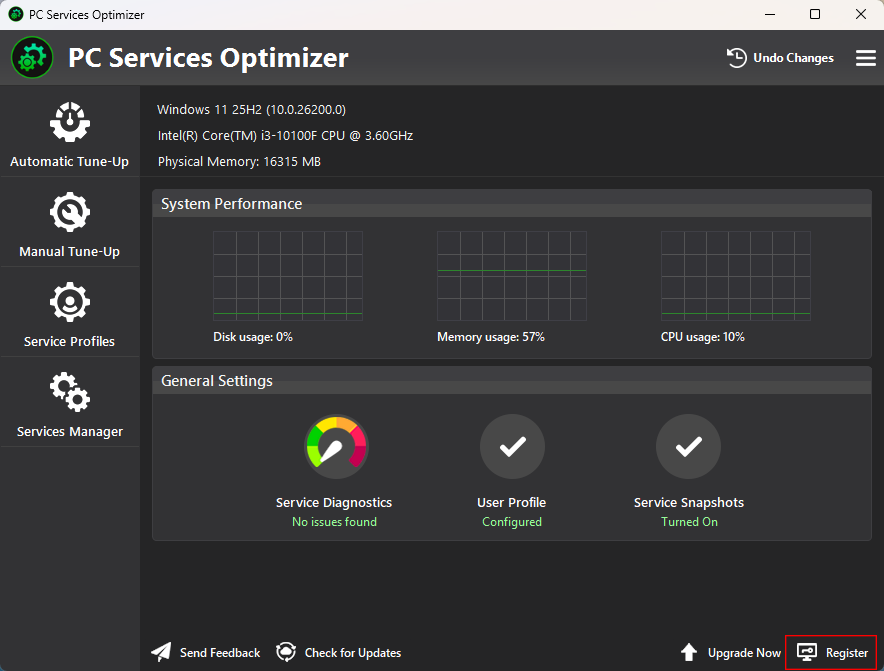Click the PC Services Optimizer green logo

(32, 58)
